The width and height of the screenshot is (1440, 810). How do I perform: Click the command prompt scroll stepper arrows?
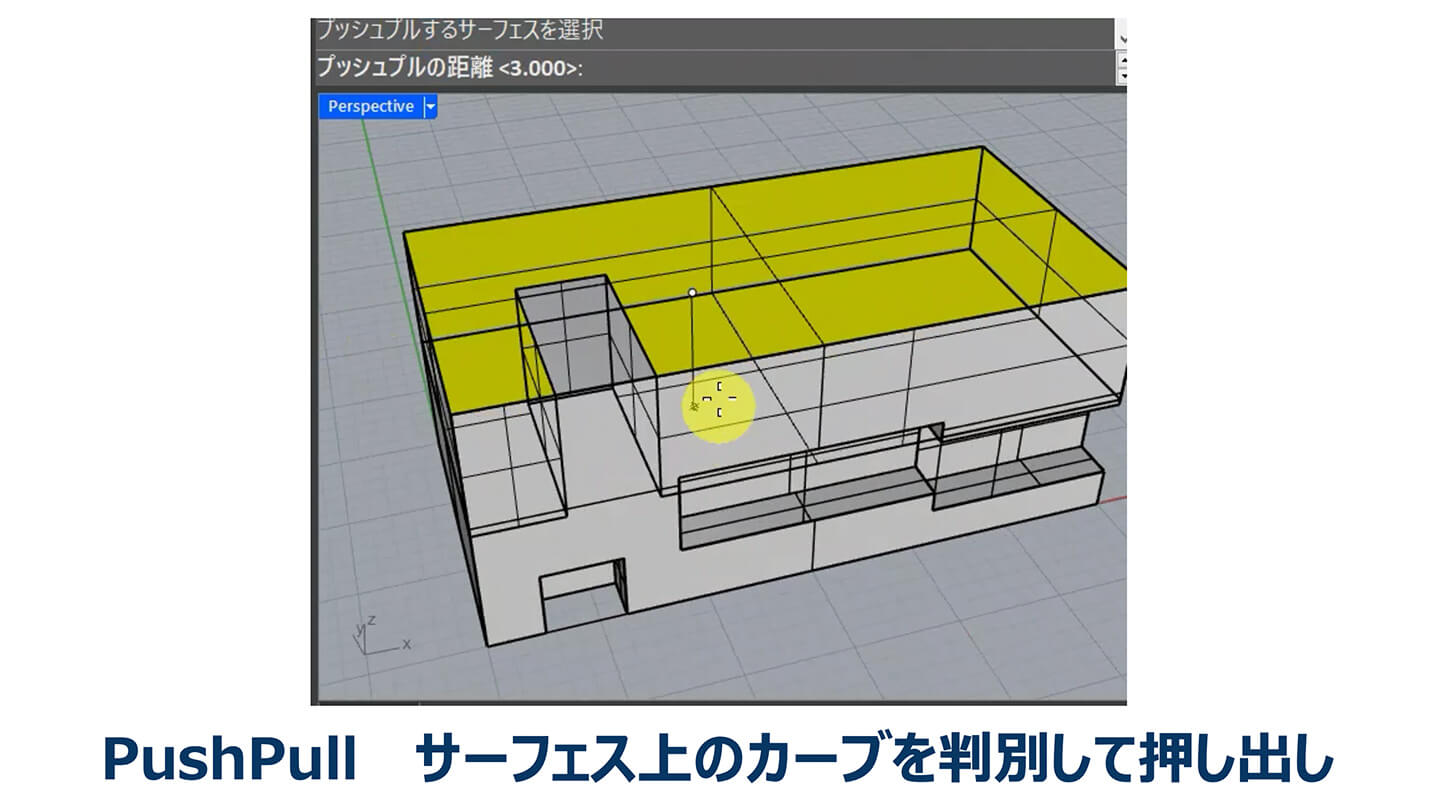pyautogui.click(x=1122, y=68)
